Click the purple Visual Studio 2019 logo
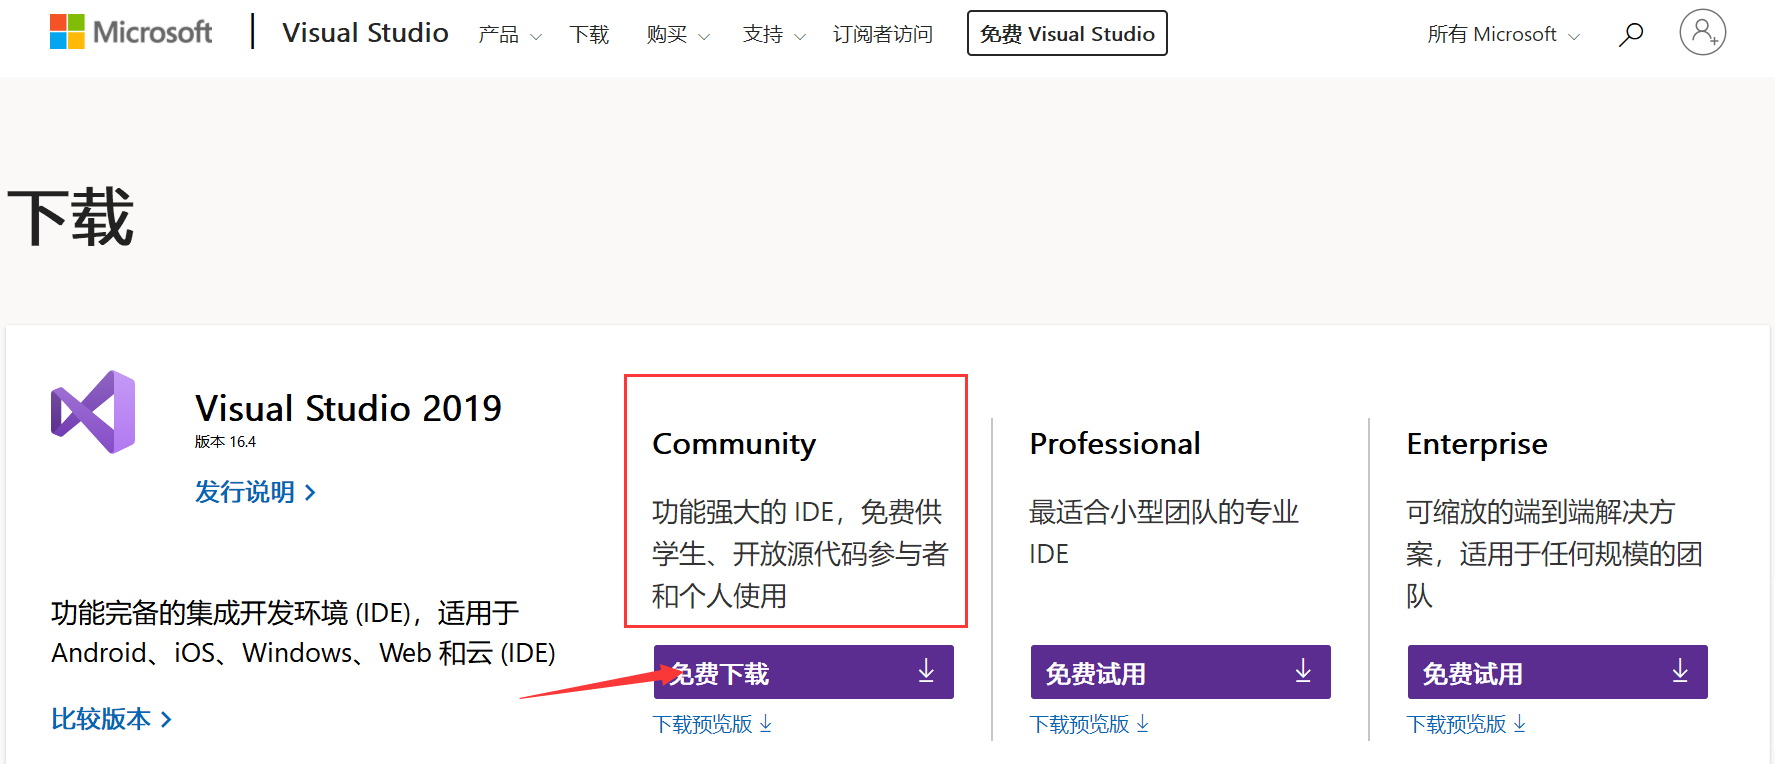The image size is (1775, 764). [93, 412]
